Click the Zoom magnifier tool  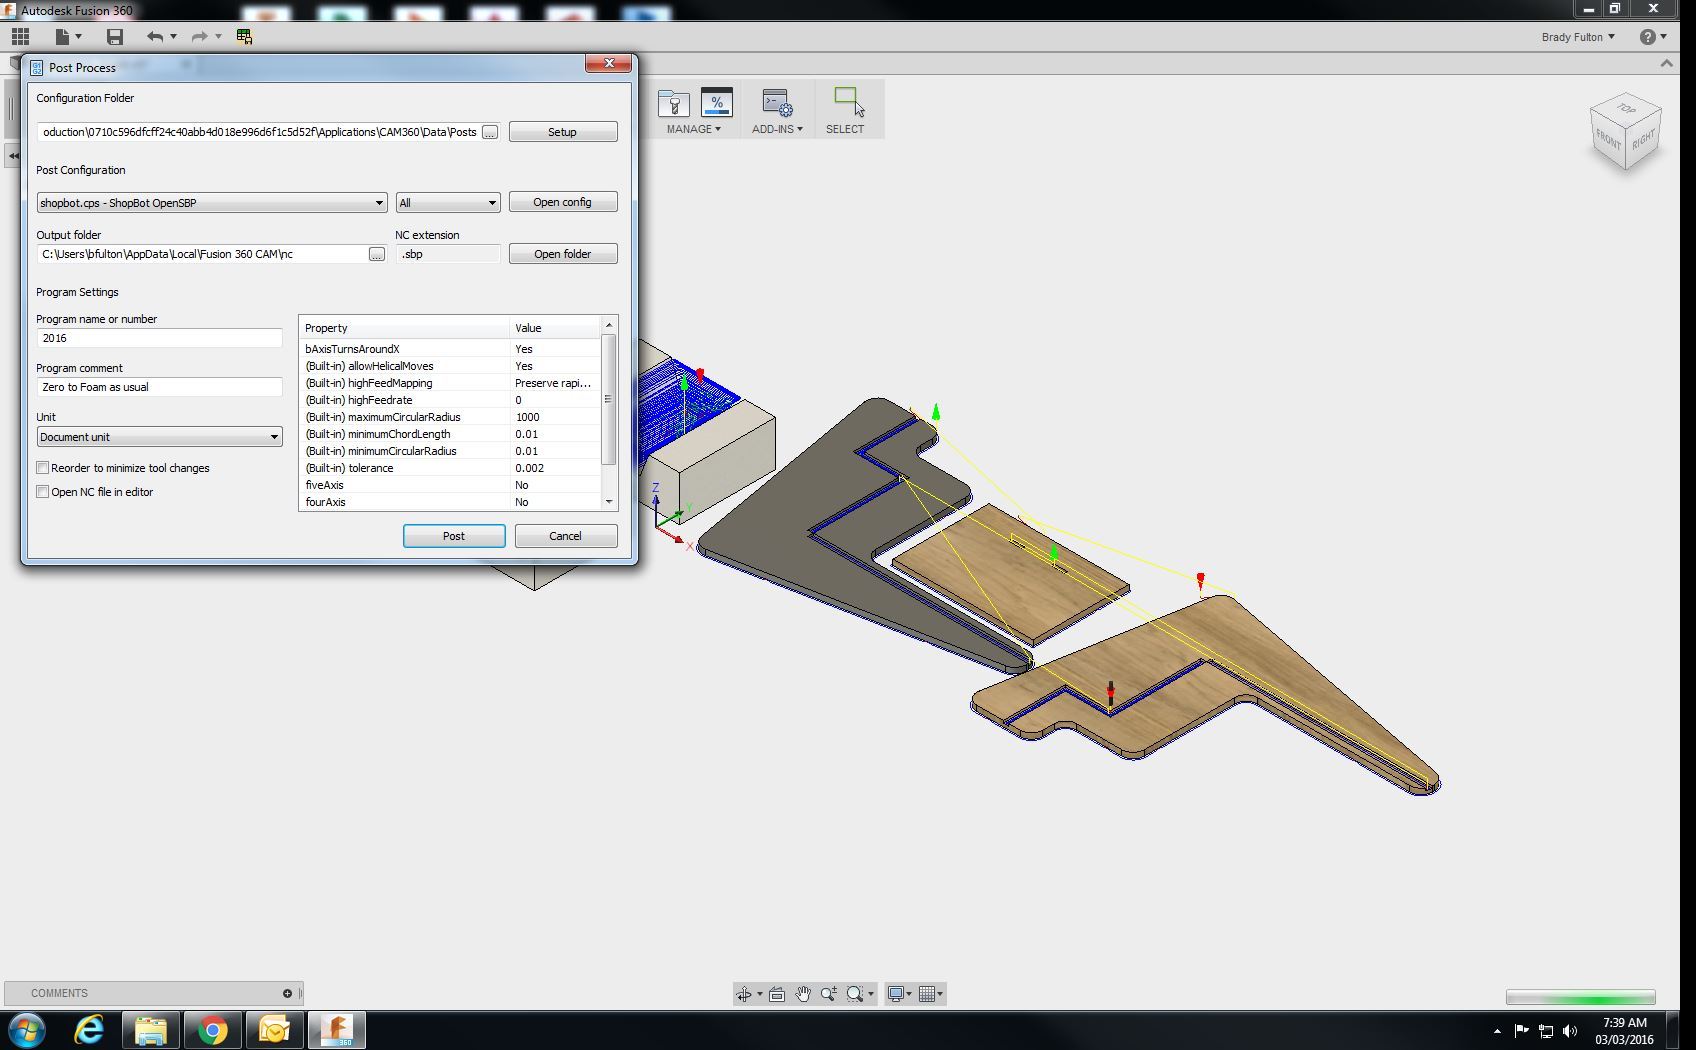828,994
